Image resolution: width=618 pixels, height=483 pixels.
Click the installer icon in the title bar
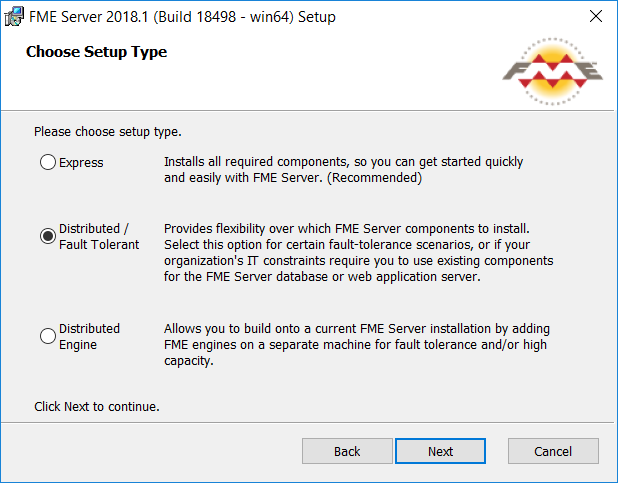[x=14, y=17]
